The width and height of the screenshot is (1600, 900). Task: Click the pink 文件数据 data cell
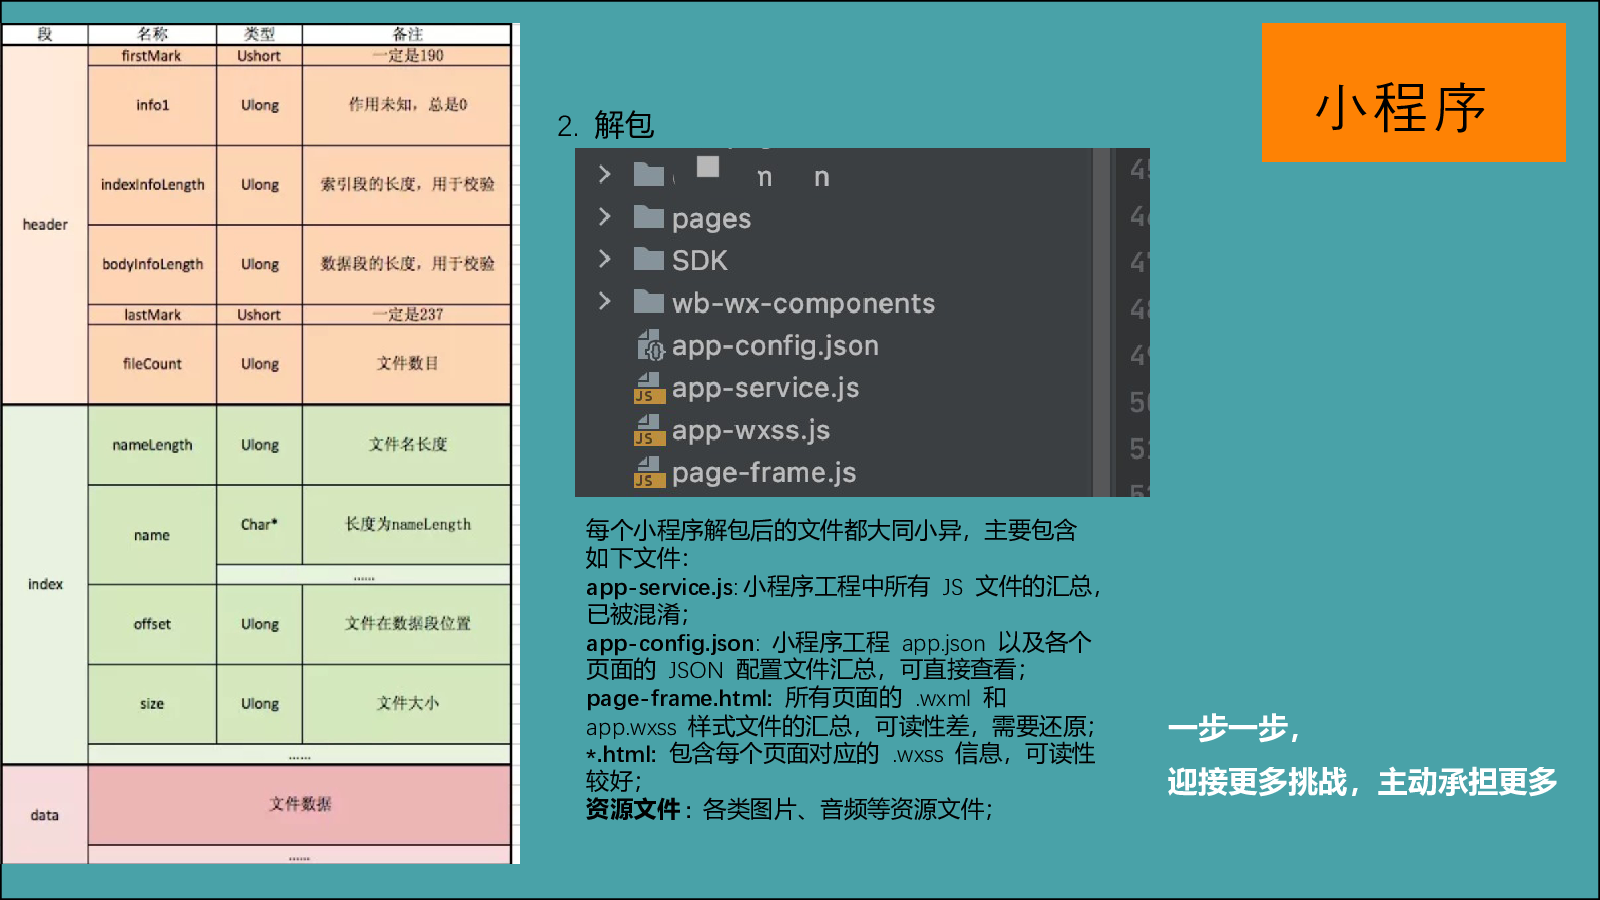pyautogui.click(x=300, y=804)
